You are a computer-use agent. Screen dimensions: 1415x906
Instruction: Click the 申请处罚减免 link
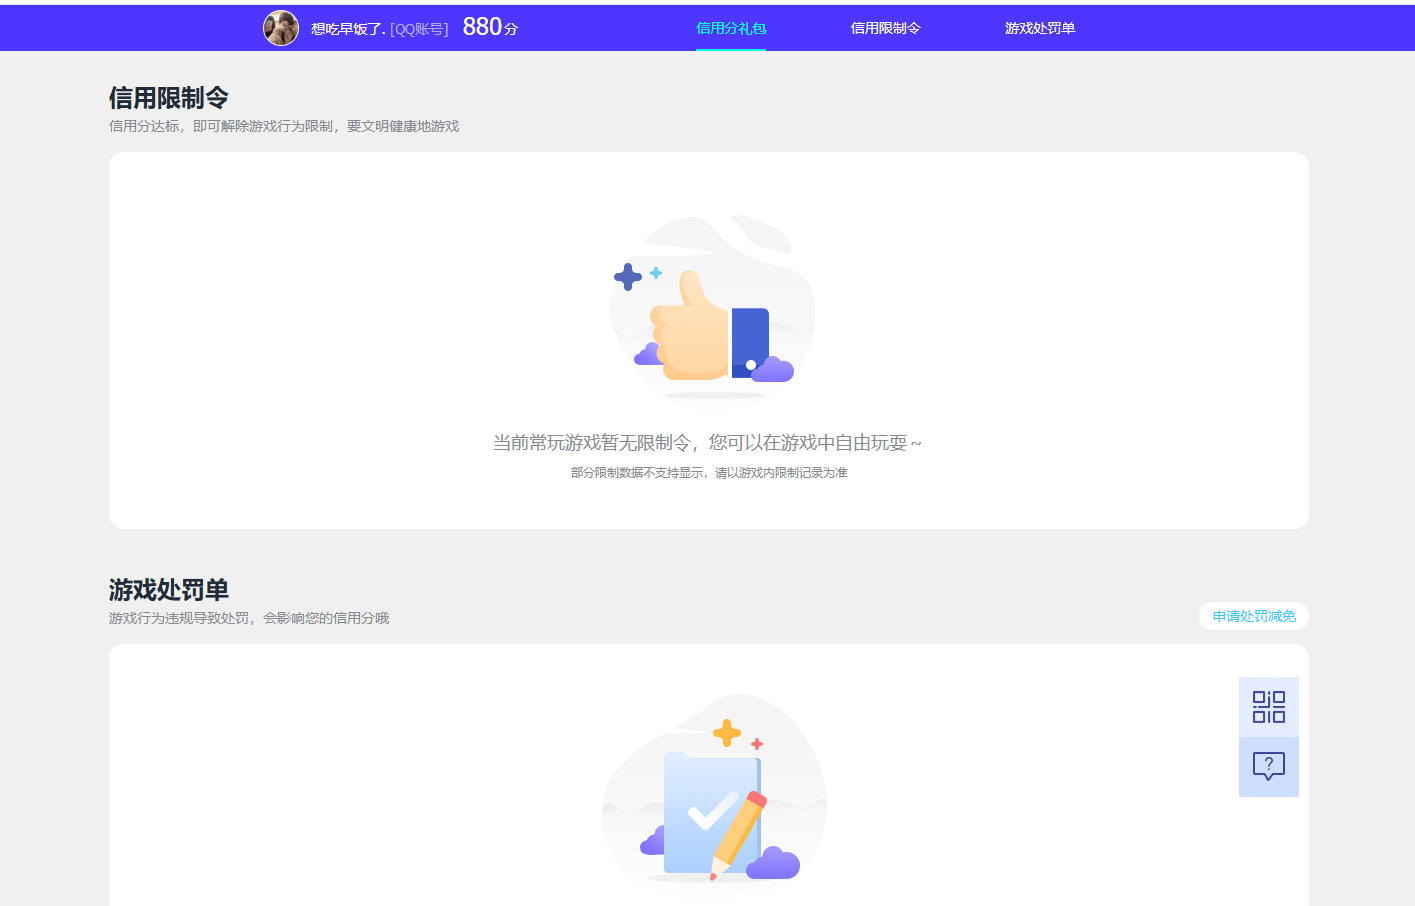[x=1253, y=616]
